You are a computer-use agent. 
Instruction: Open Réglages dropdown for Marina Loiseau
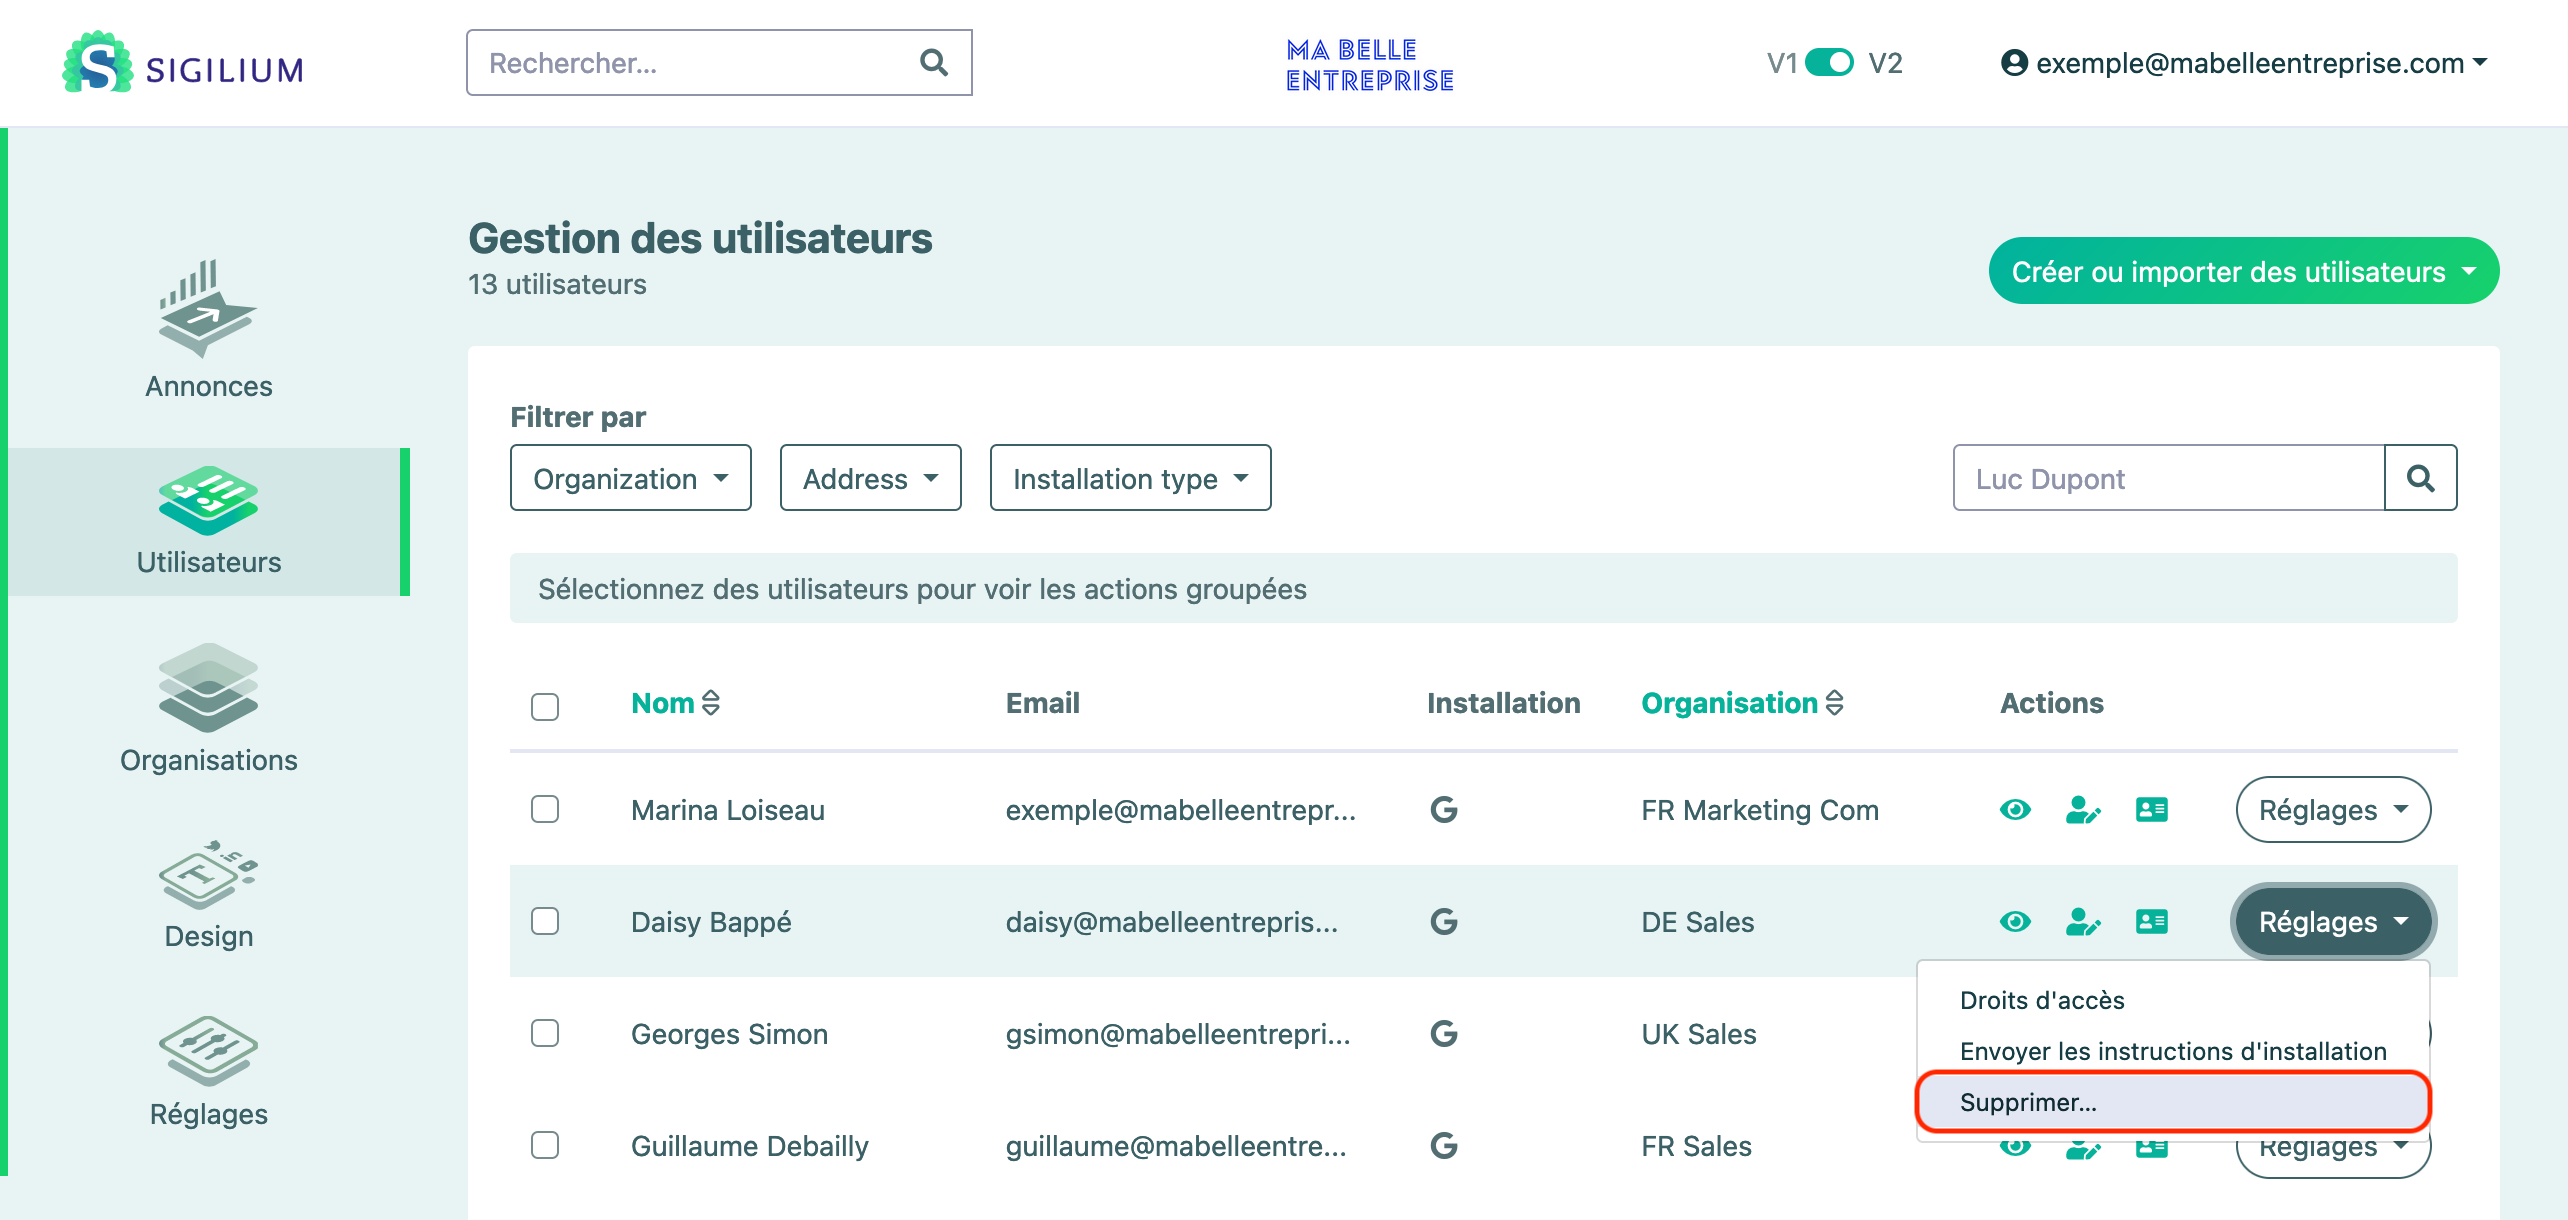pos(2332,810)
